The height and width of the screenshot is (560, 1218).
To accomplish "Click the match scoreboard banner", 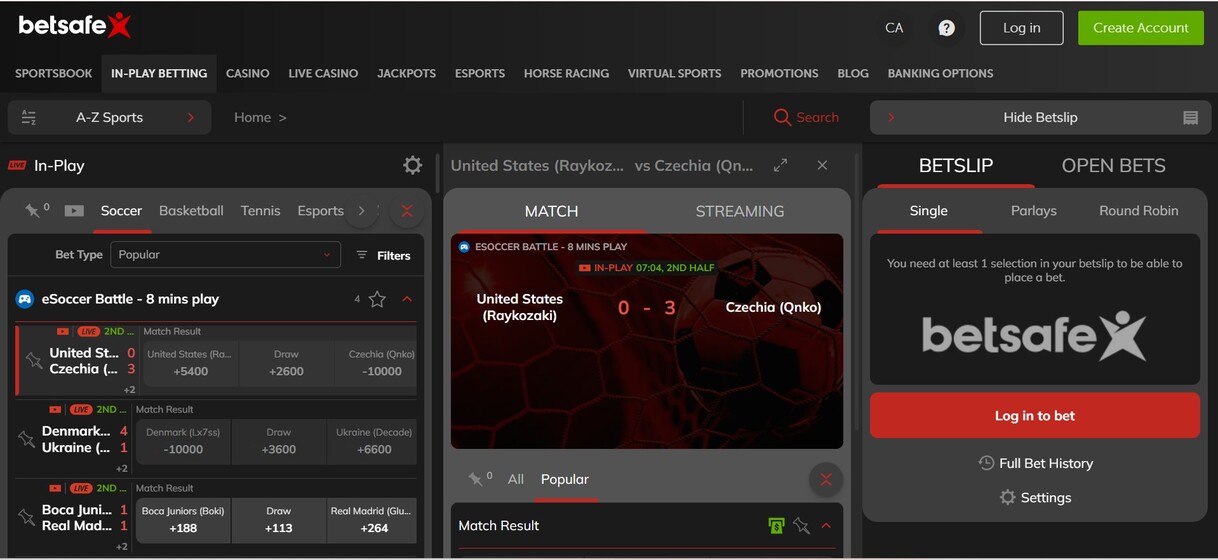I will coord(646,341).
